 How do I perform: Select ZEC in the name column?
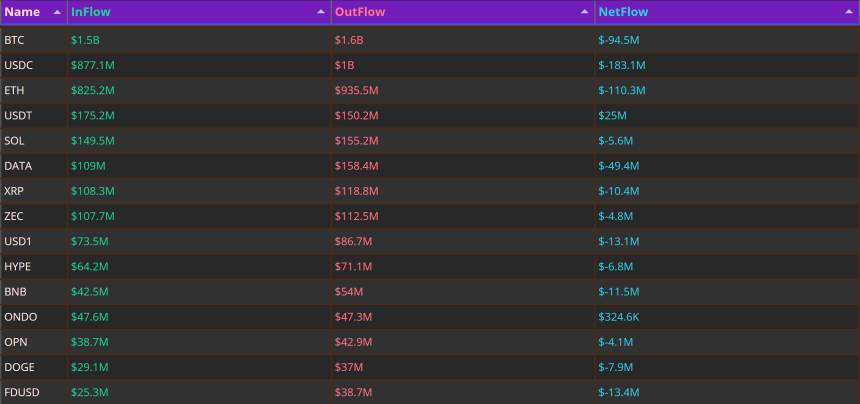pos(14,217)
